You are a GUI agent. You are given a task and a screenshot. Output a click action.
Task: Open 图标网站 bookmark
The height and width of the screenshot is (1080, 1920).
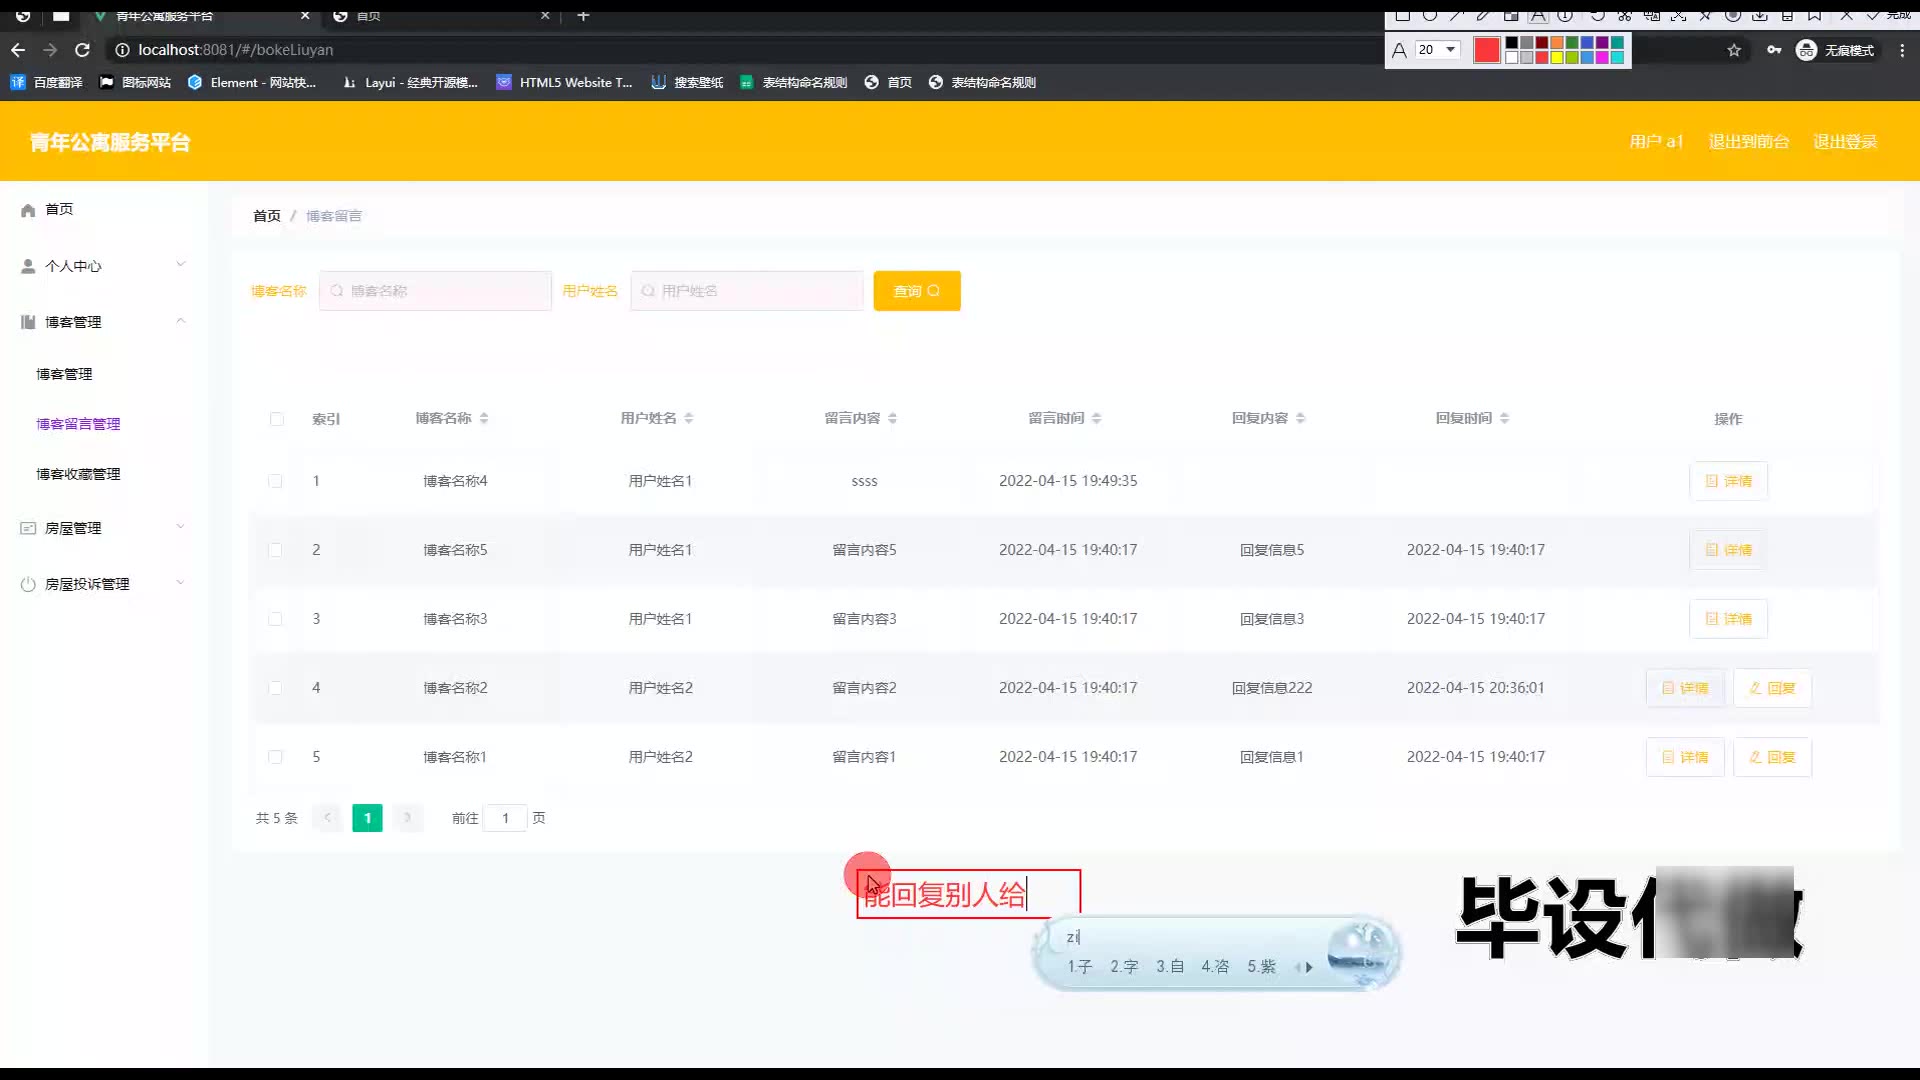click(x=135, y=82)
